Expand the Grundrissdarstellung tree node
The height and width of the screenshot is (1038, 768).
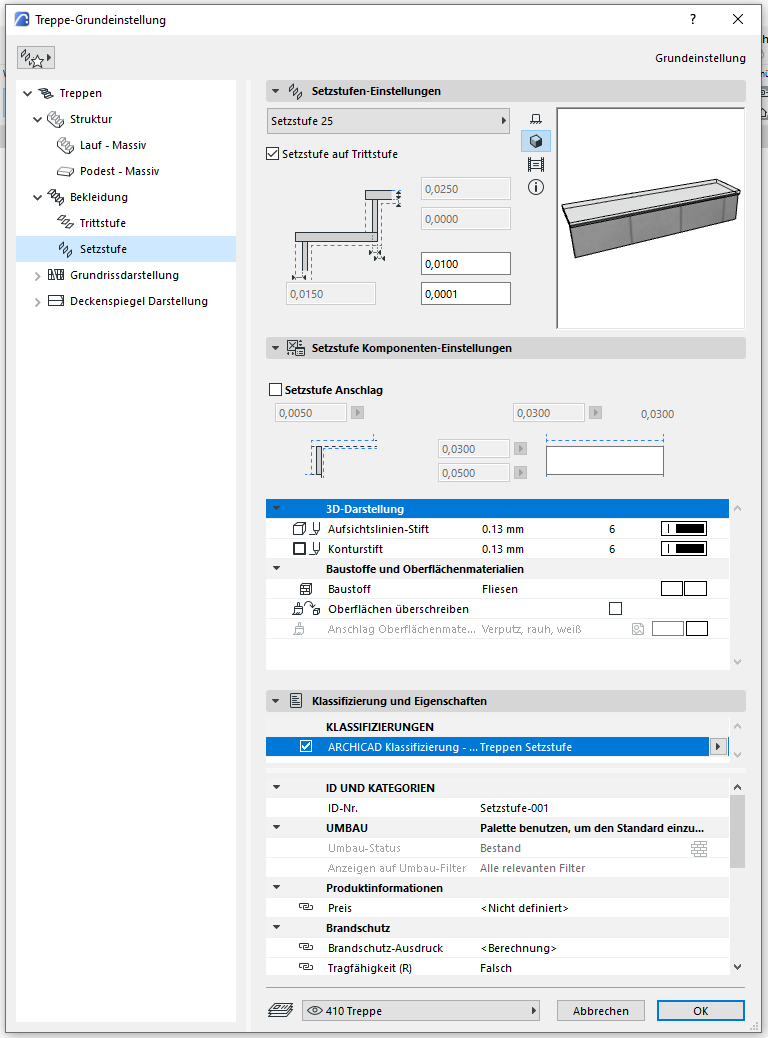tap(38, 275)
